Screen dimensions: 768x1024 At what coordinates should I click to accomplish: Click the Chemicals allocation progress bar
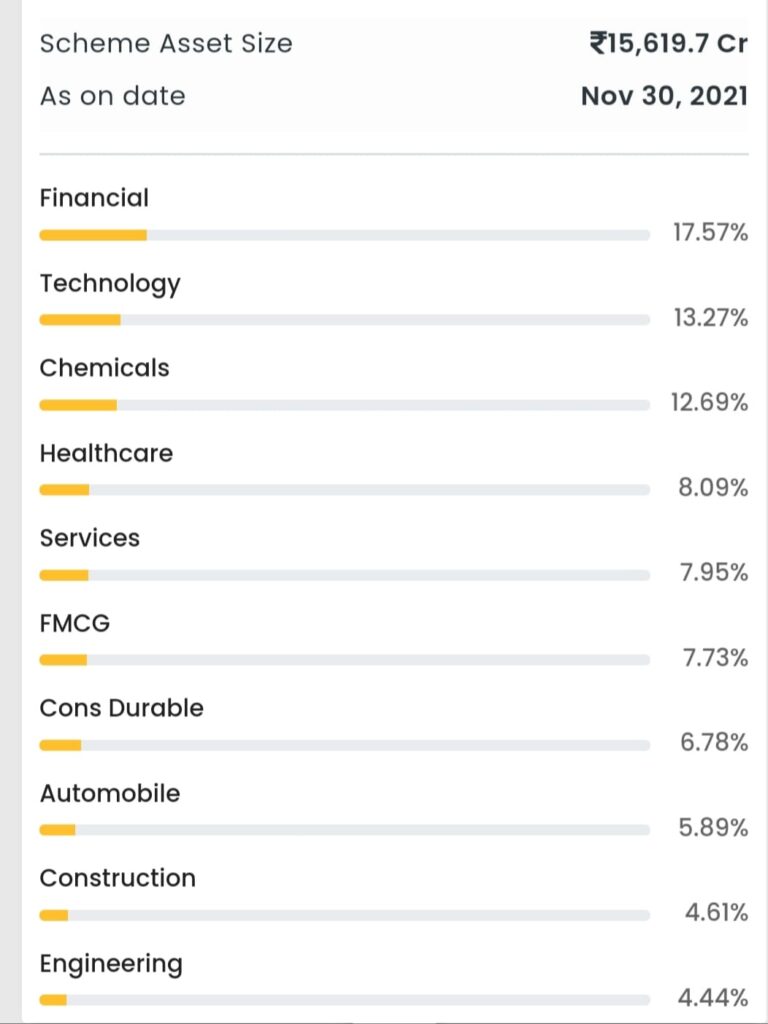pos(345,405)
